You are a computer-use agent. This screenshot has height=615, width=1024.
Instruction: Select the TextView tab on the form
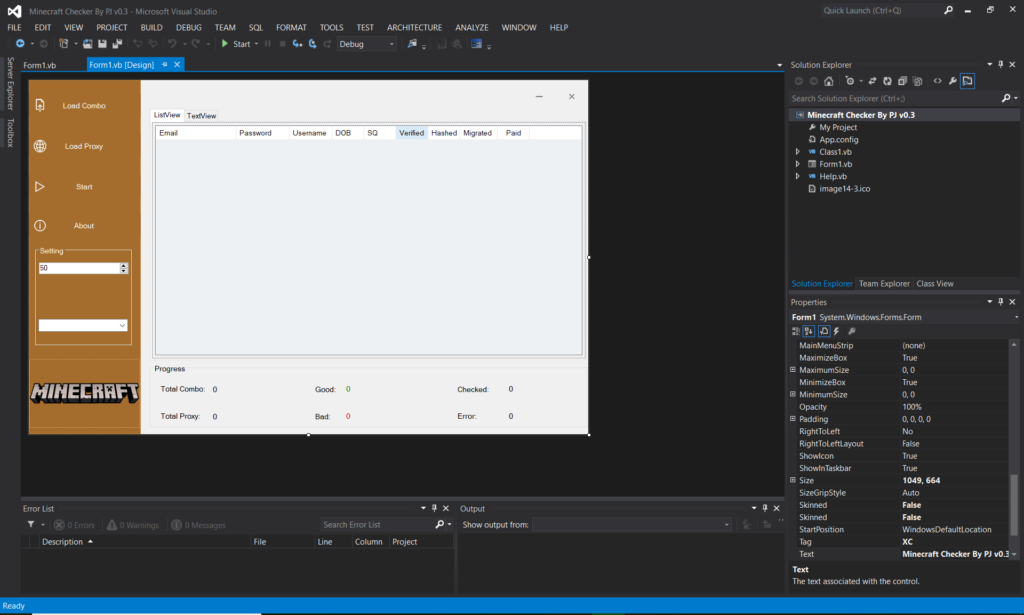click(201, 116)
